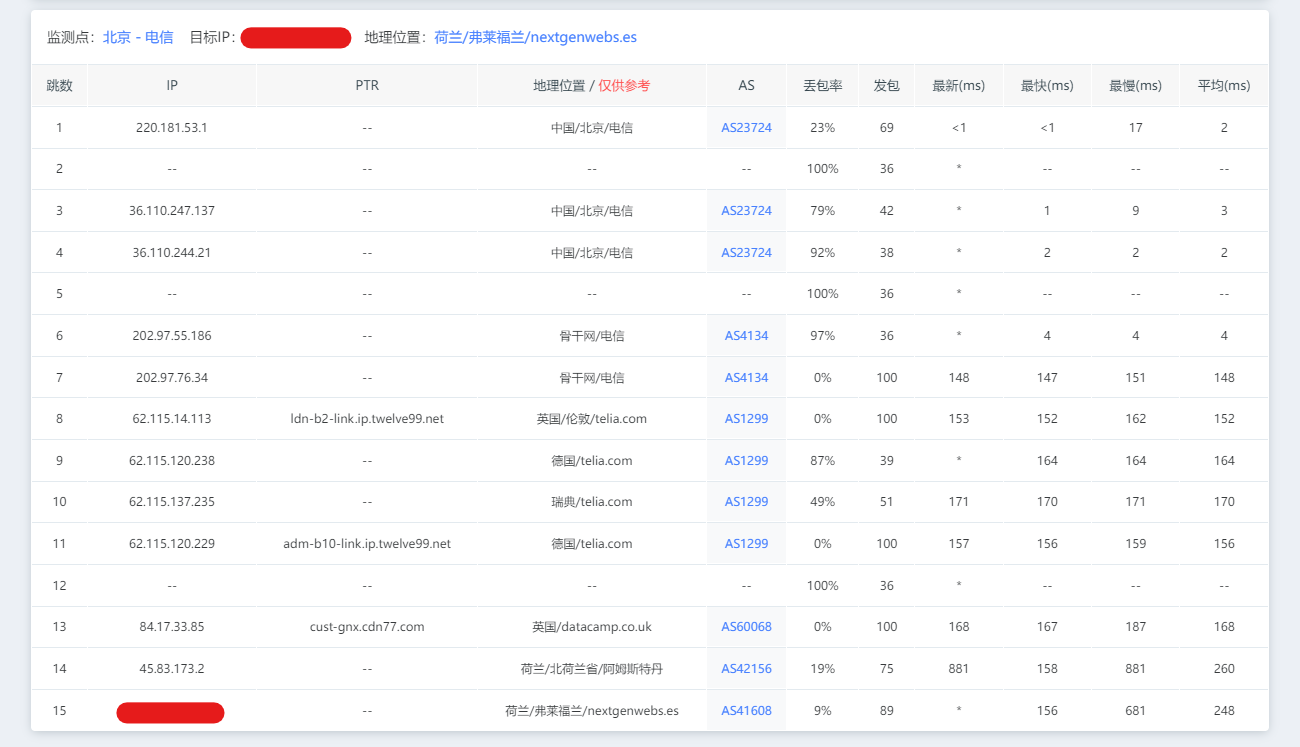1300x747 pixels.
Task: Open AS4134 link for 202.97.55.186
Action: (x=746, y=336)
